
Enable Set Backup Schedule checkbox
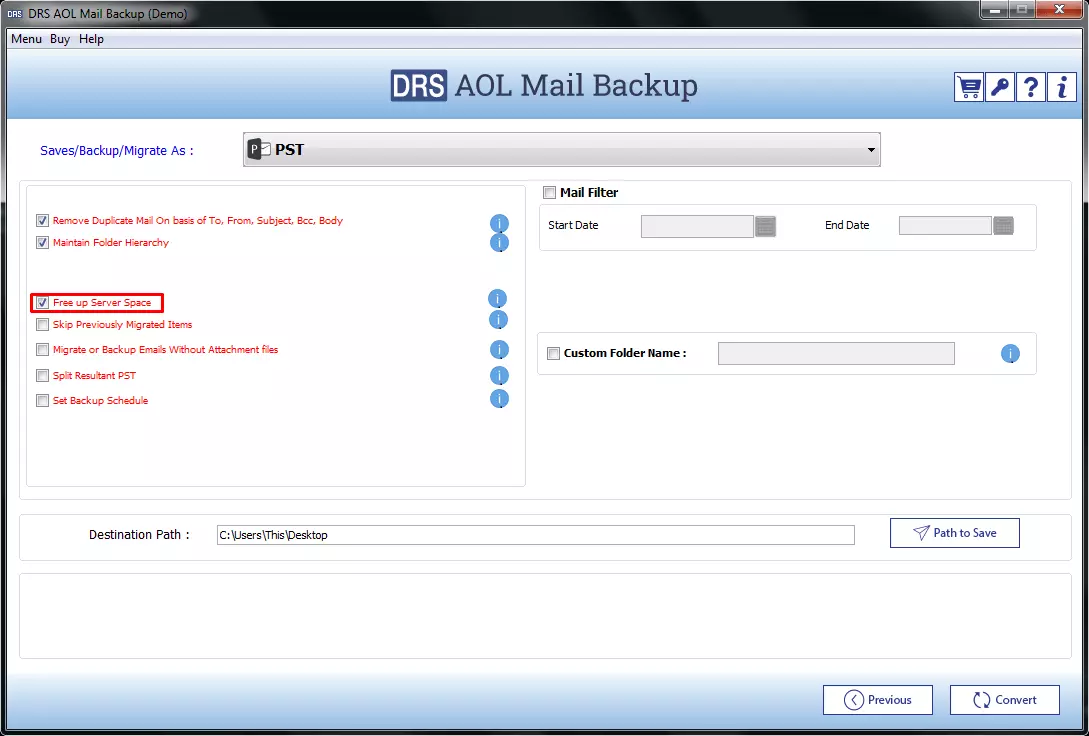pos(42,401)
